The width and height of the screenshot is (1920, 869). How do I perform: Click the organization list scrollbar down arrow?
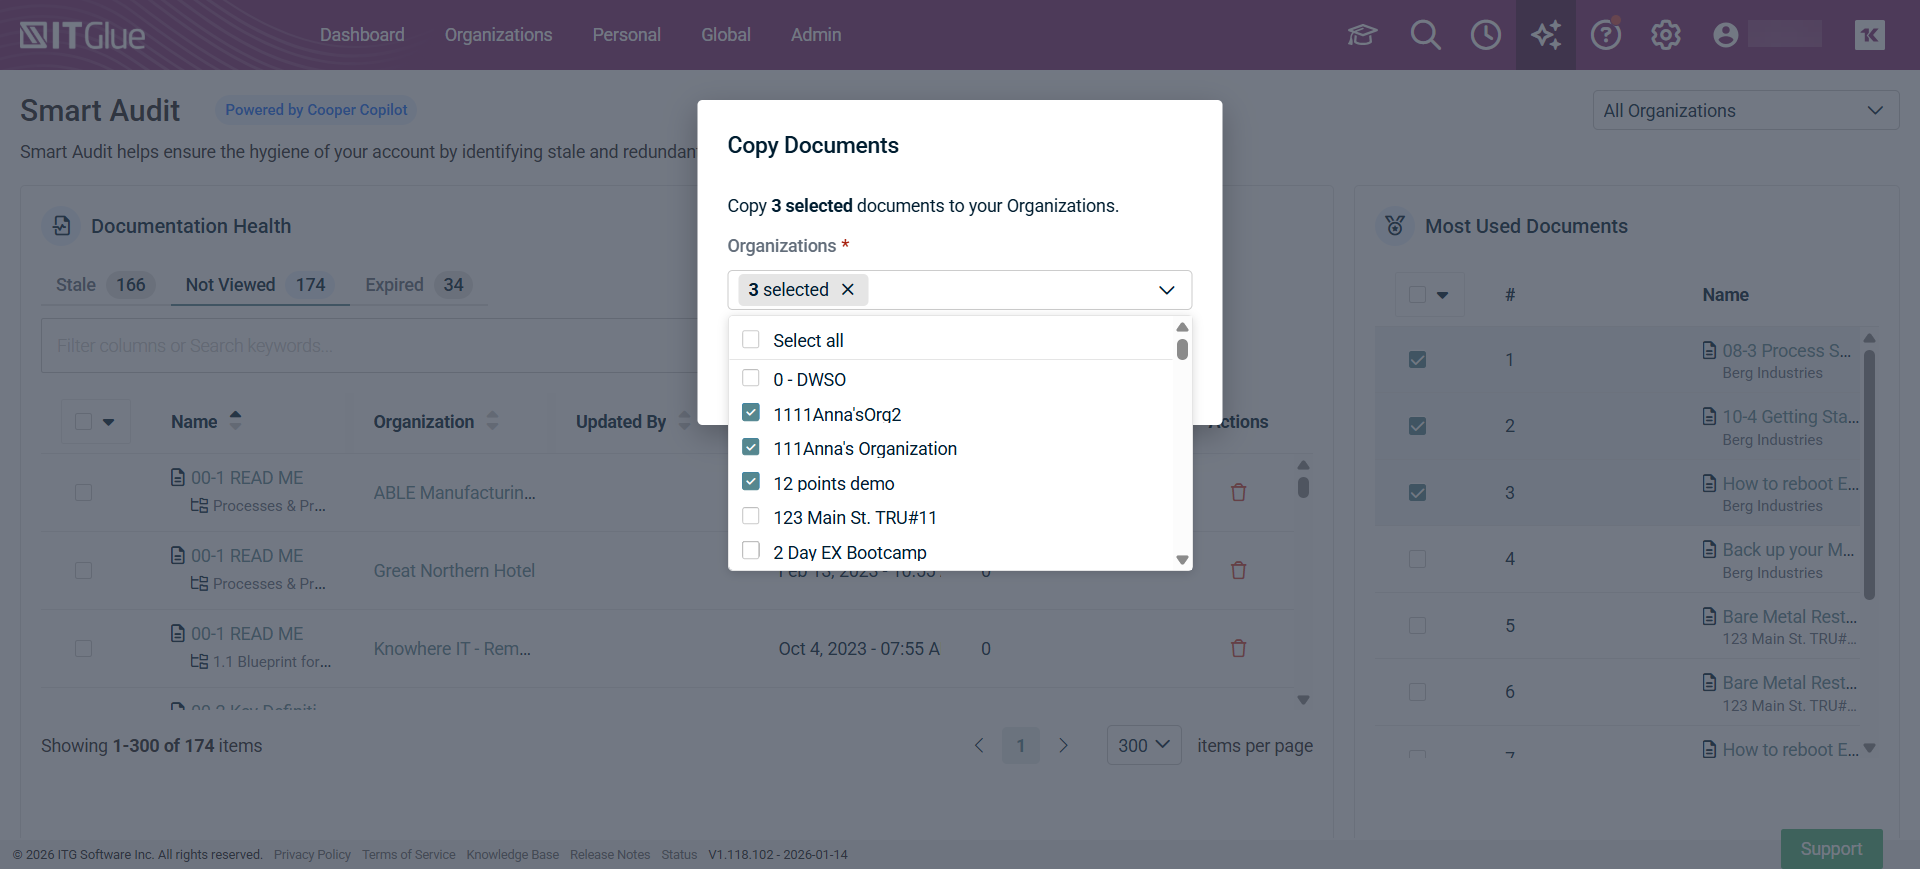click(1182, 560)
